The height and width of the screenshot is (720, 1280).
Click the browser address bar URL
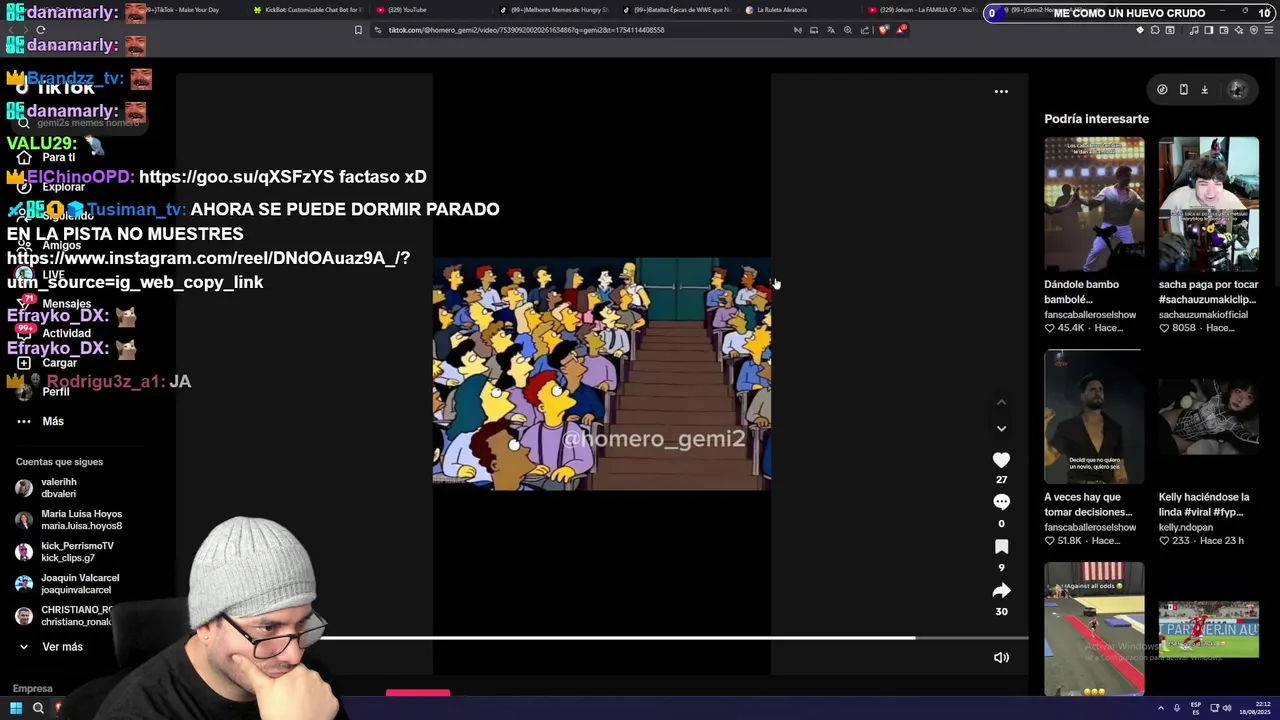pyautogui.click(x=526, y=30)
